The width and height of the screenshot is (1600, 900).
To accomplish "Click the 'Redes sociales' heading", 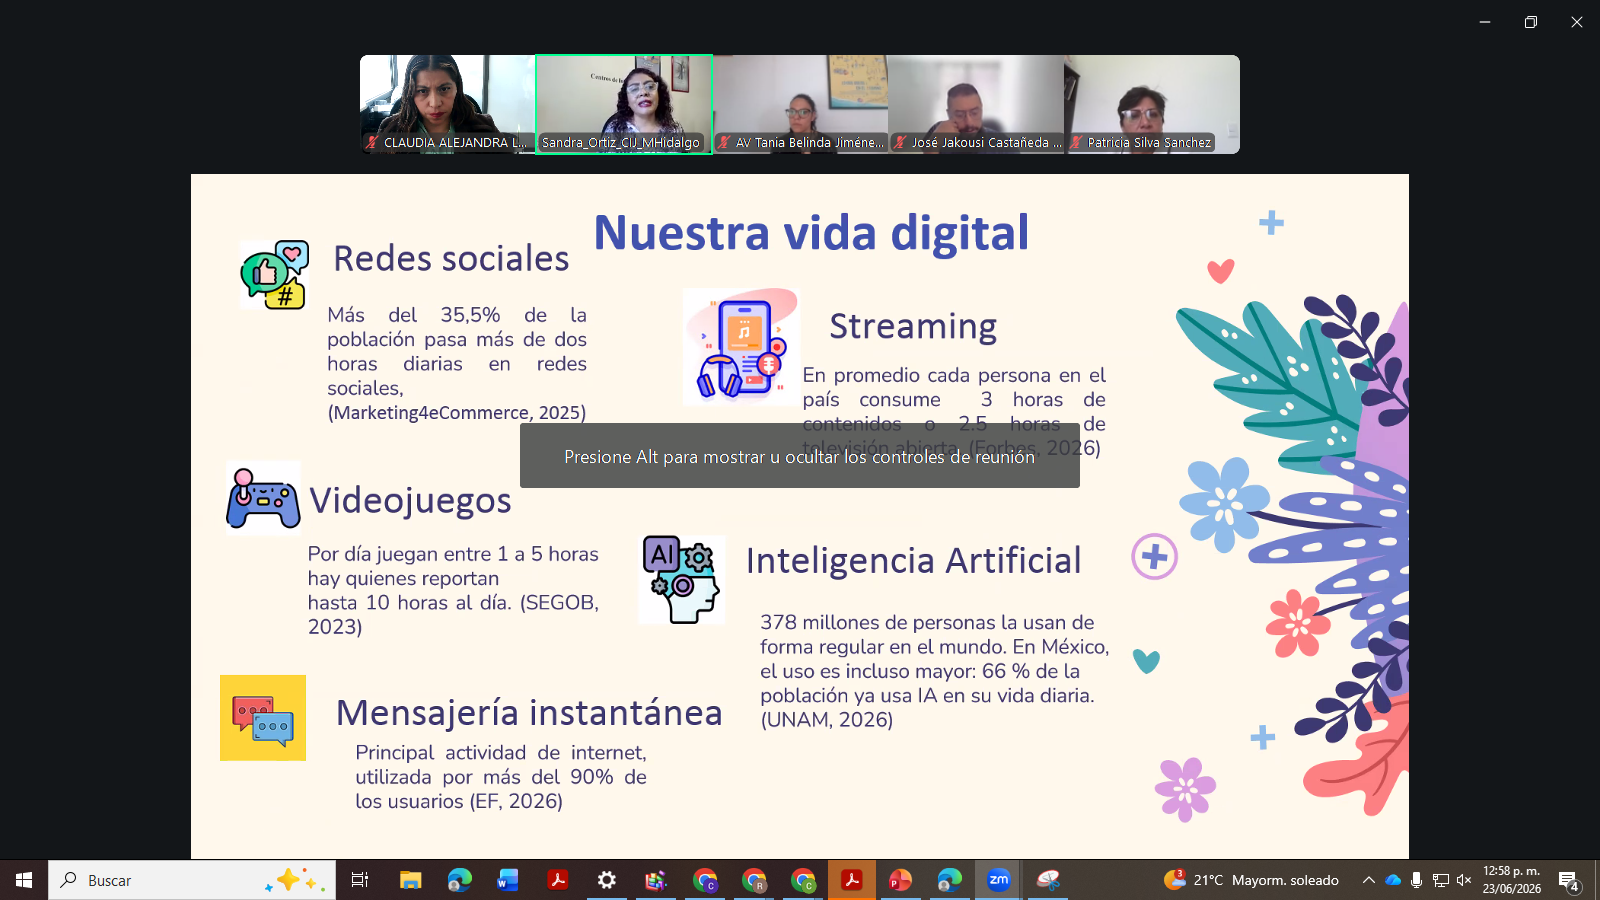I will pyautogui.click(x=451, y=258).
